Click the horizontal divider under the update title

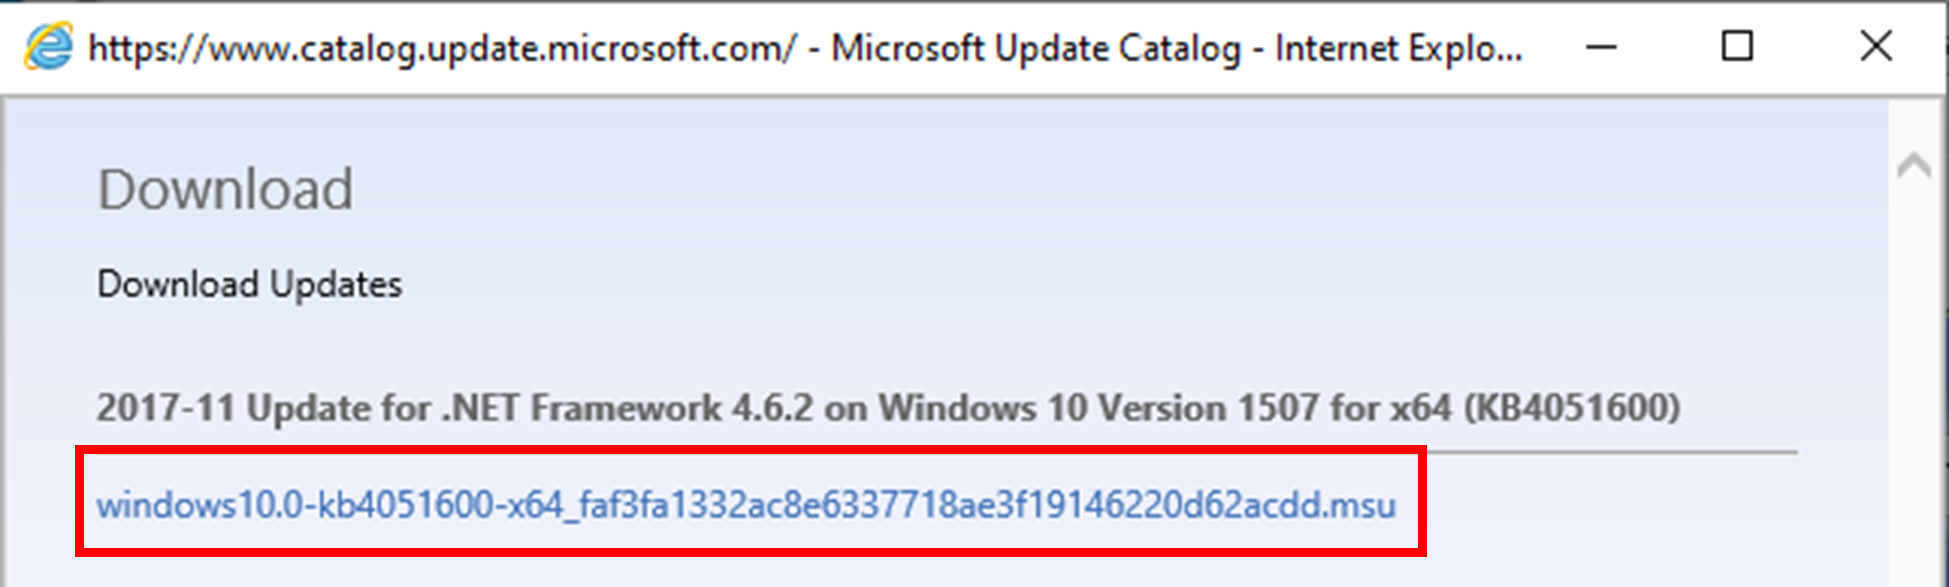coord(1600,452)
